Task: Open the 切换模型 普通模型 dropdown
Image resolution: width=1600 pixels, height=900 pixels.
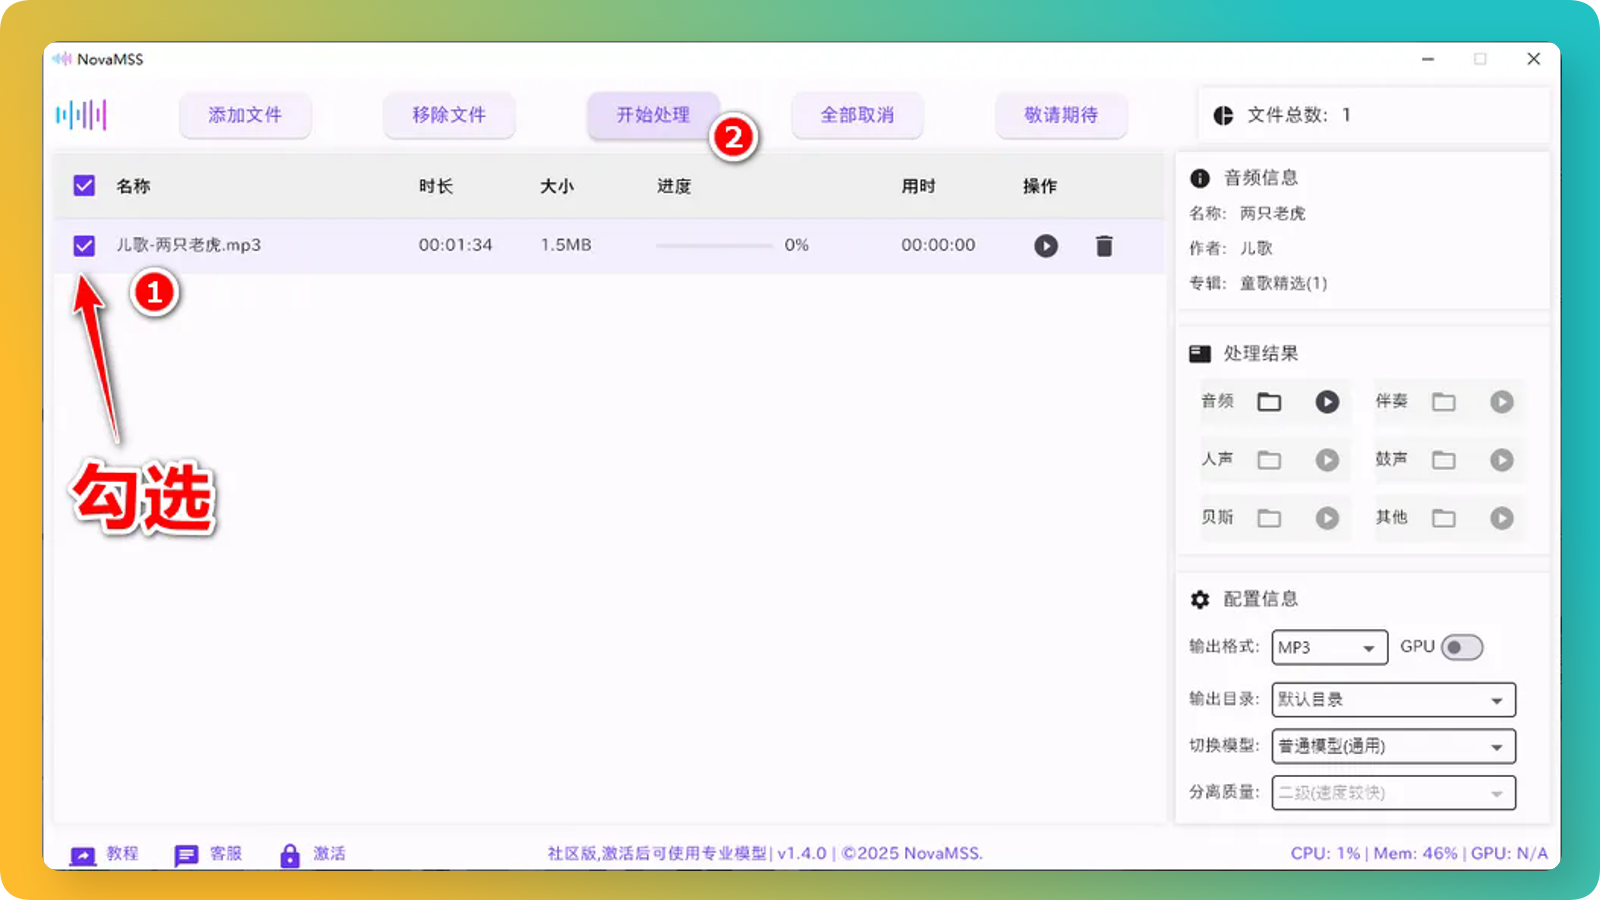Action: (x=1394, y=746)
